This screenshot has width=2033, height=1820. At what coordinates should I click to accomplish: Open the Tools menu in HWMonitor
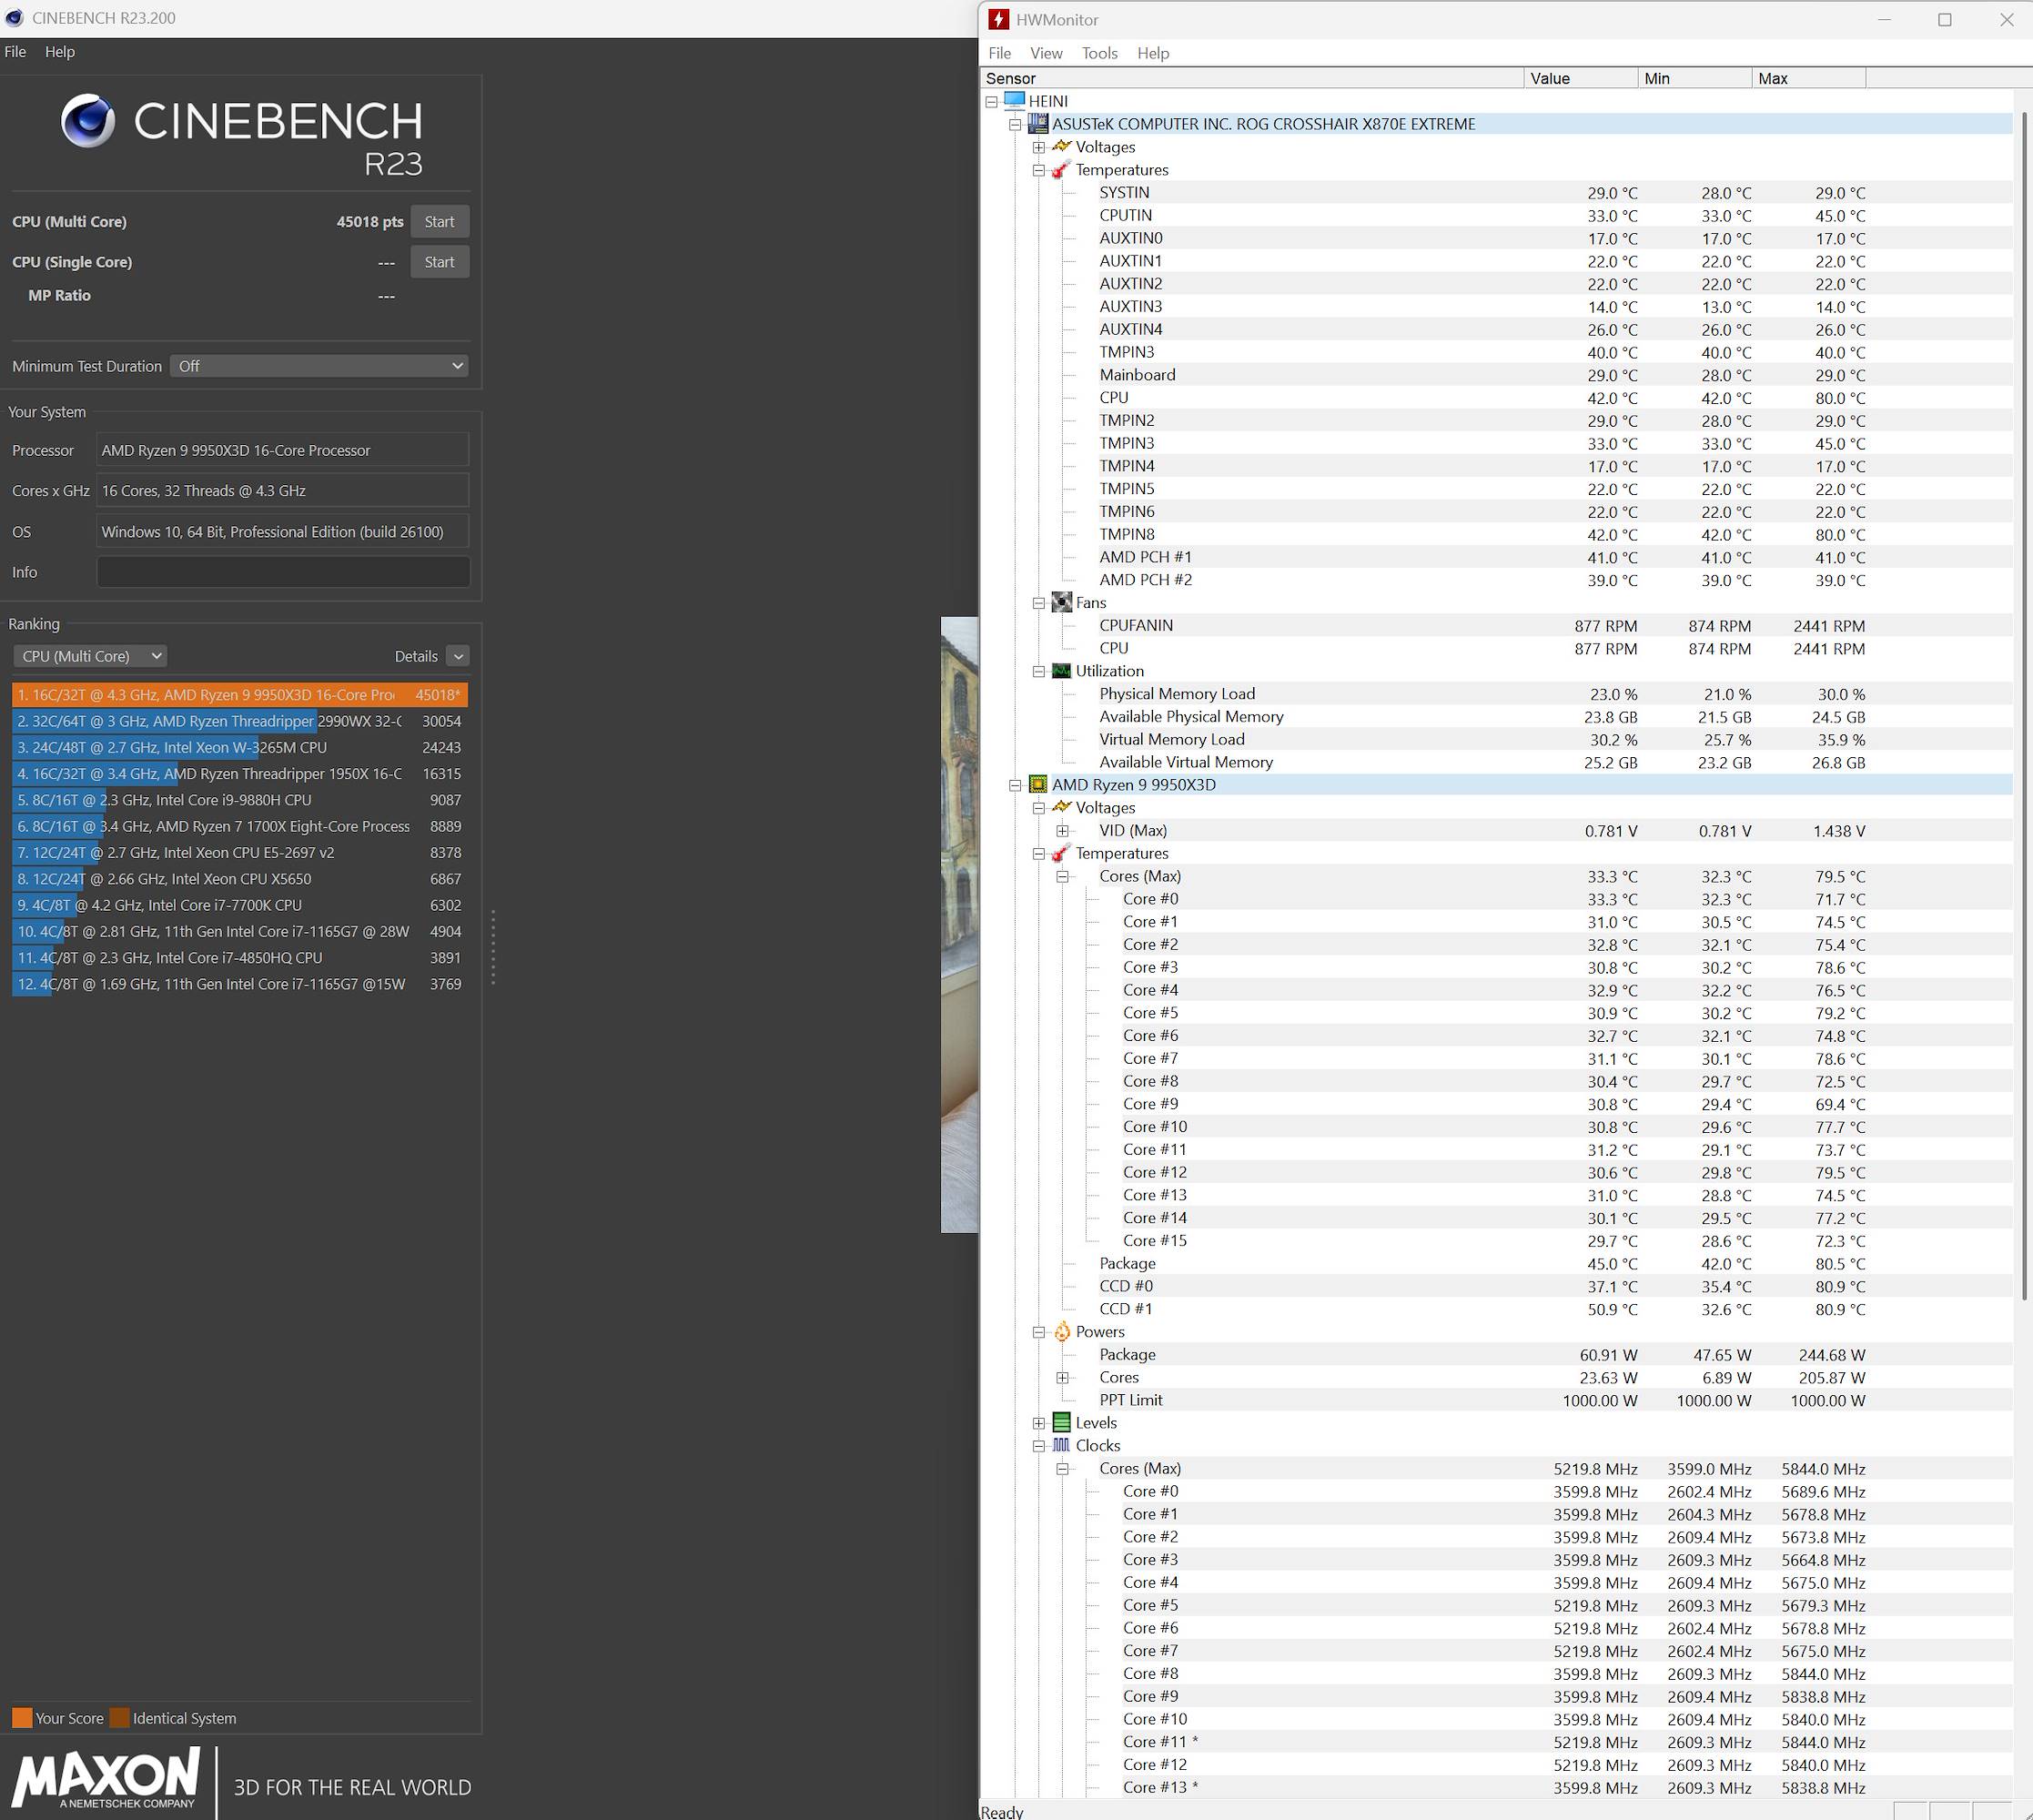pyautogui.click(x=1099, y=53)
